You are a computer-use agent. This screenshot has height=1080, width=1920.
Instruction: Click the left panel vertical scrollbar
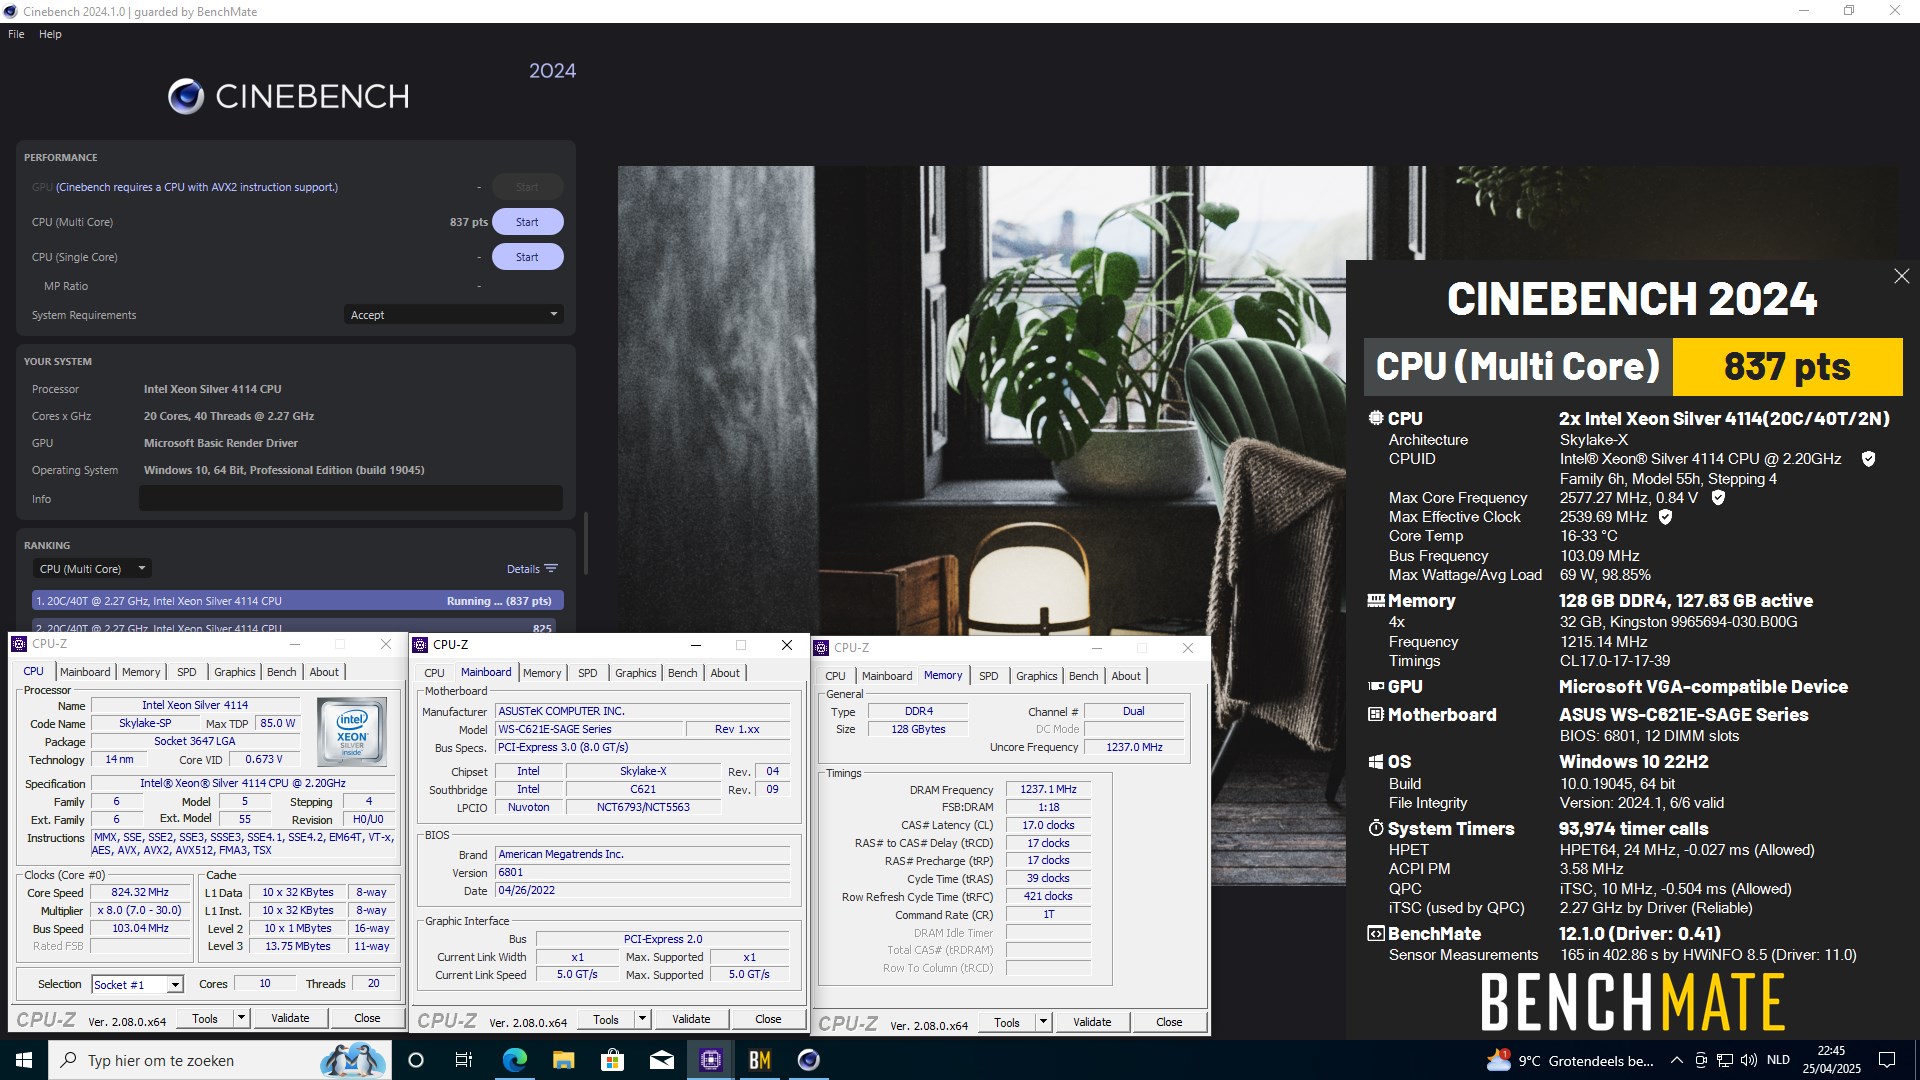click(586, 542)
